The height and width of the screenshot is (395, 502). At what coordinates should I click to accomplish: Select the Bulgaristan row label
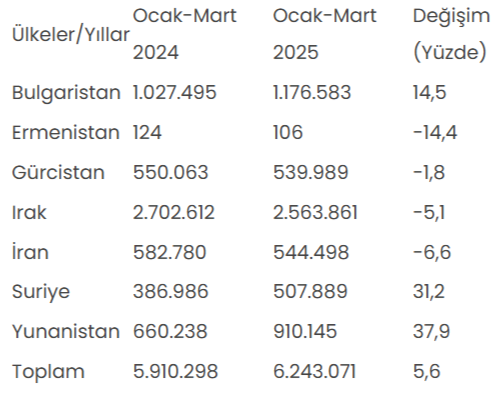[x=66, y=92]
